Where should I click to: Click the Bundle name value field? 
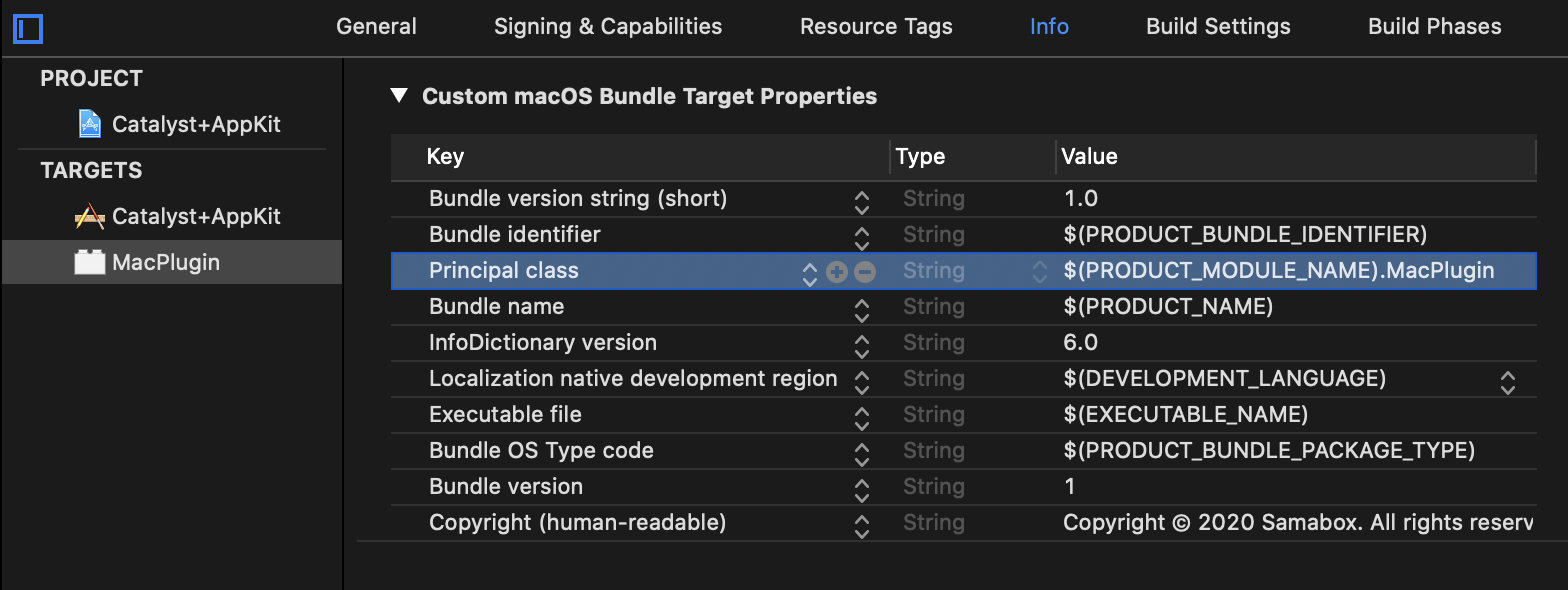pyautogui.click(x=1168, y=307)
